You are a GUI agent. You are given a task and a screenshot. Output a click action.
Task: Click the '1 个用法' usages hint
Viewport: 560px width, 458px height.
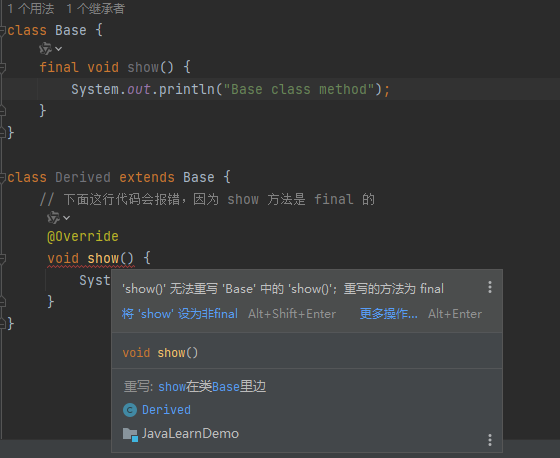pyautogui.click(x=31, y=9)
